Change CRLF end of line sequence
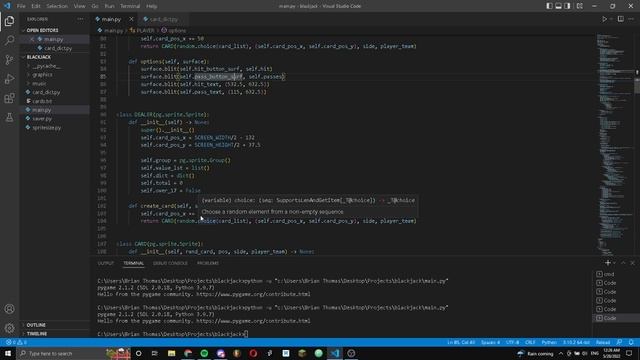 click(x=530, y=342)
